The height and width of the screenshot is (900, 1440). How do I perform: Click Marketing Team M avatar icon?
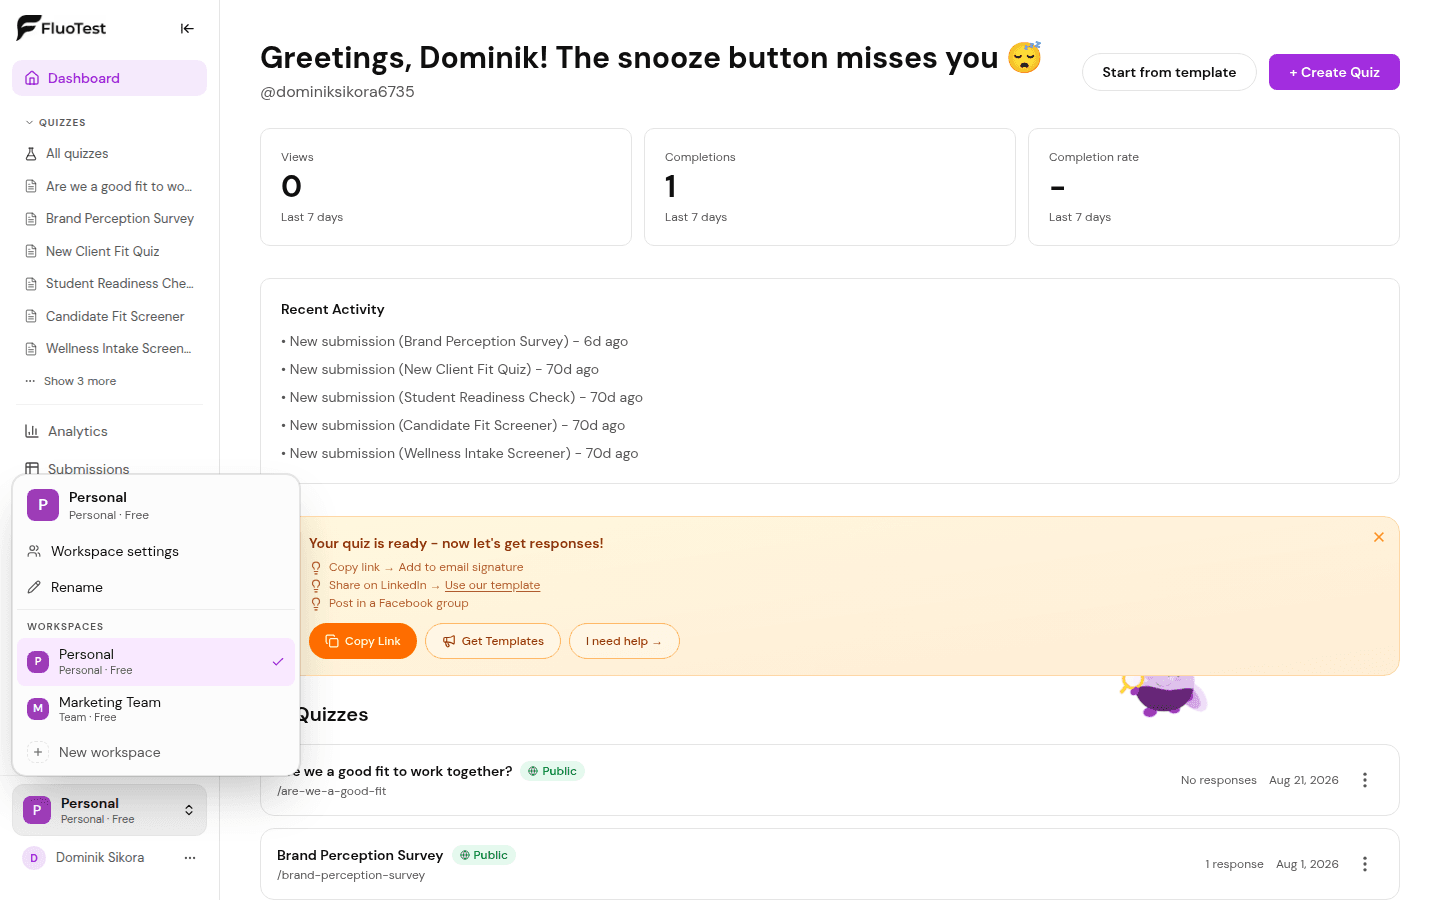point(38,709)
